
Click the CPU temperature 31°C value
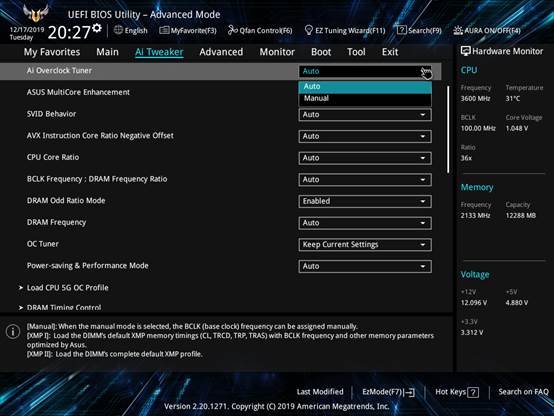(513, 99)
